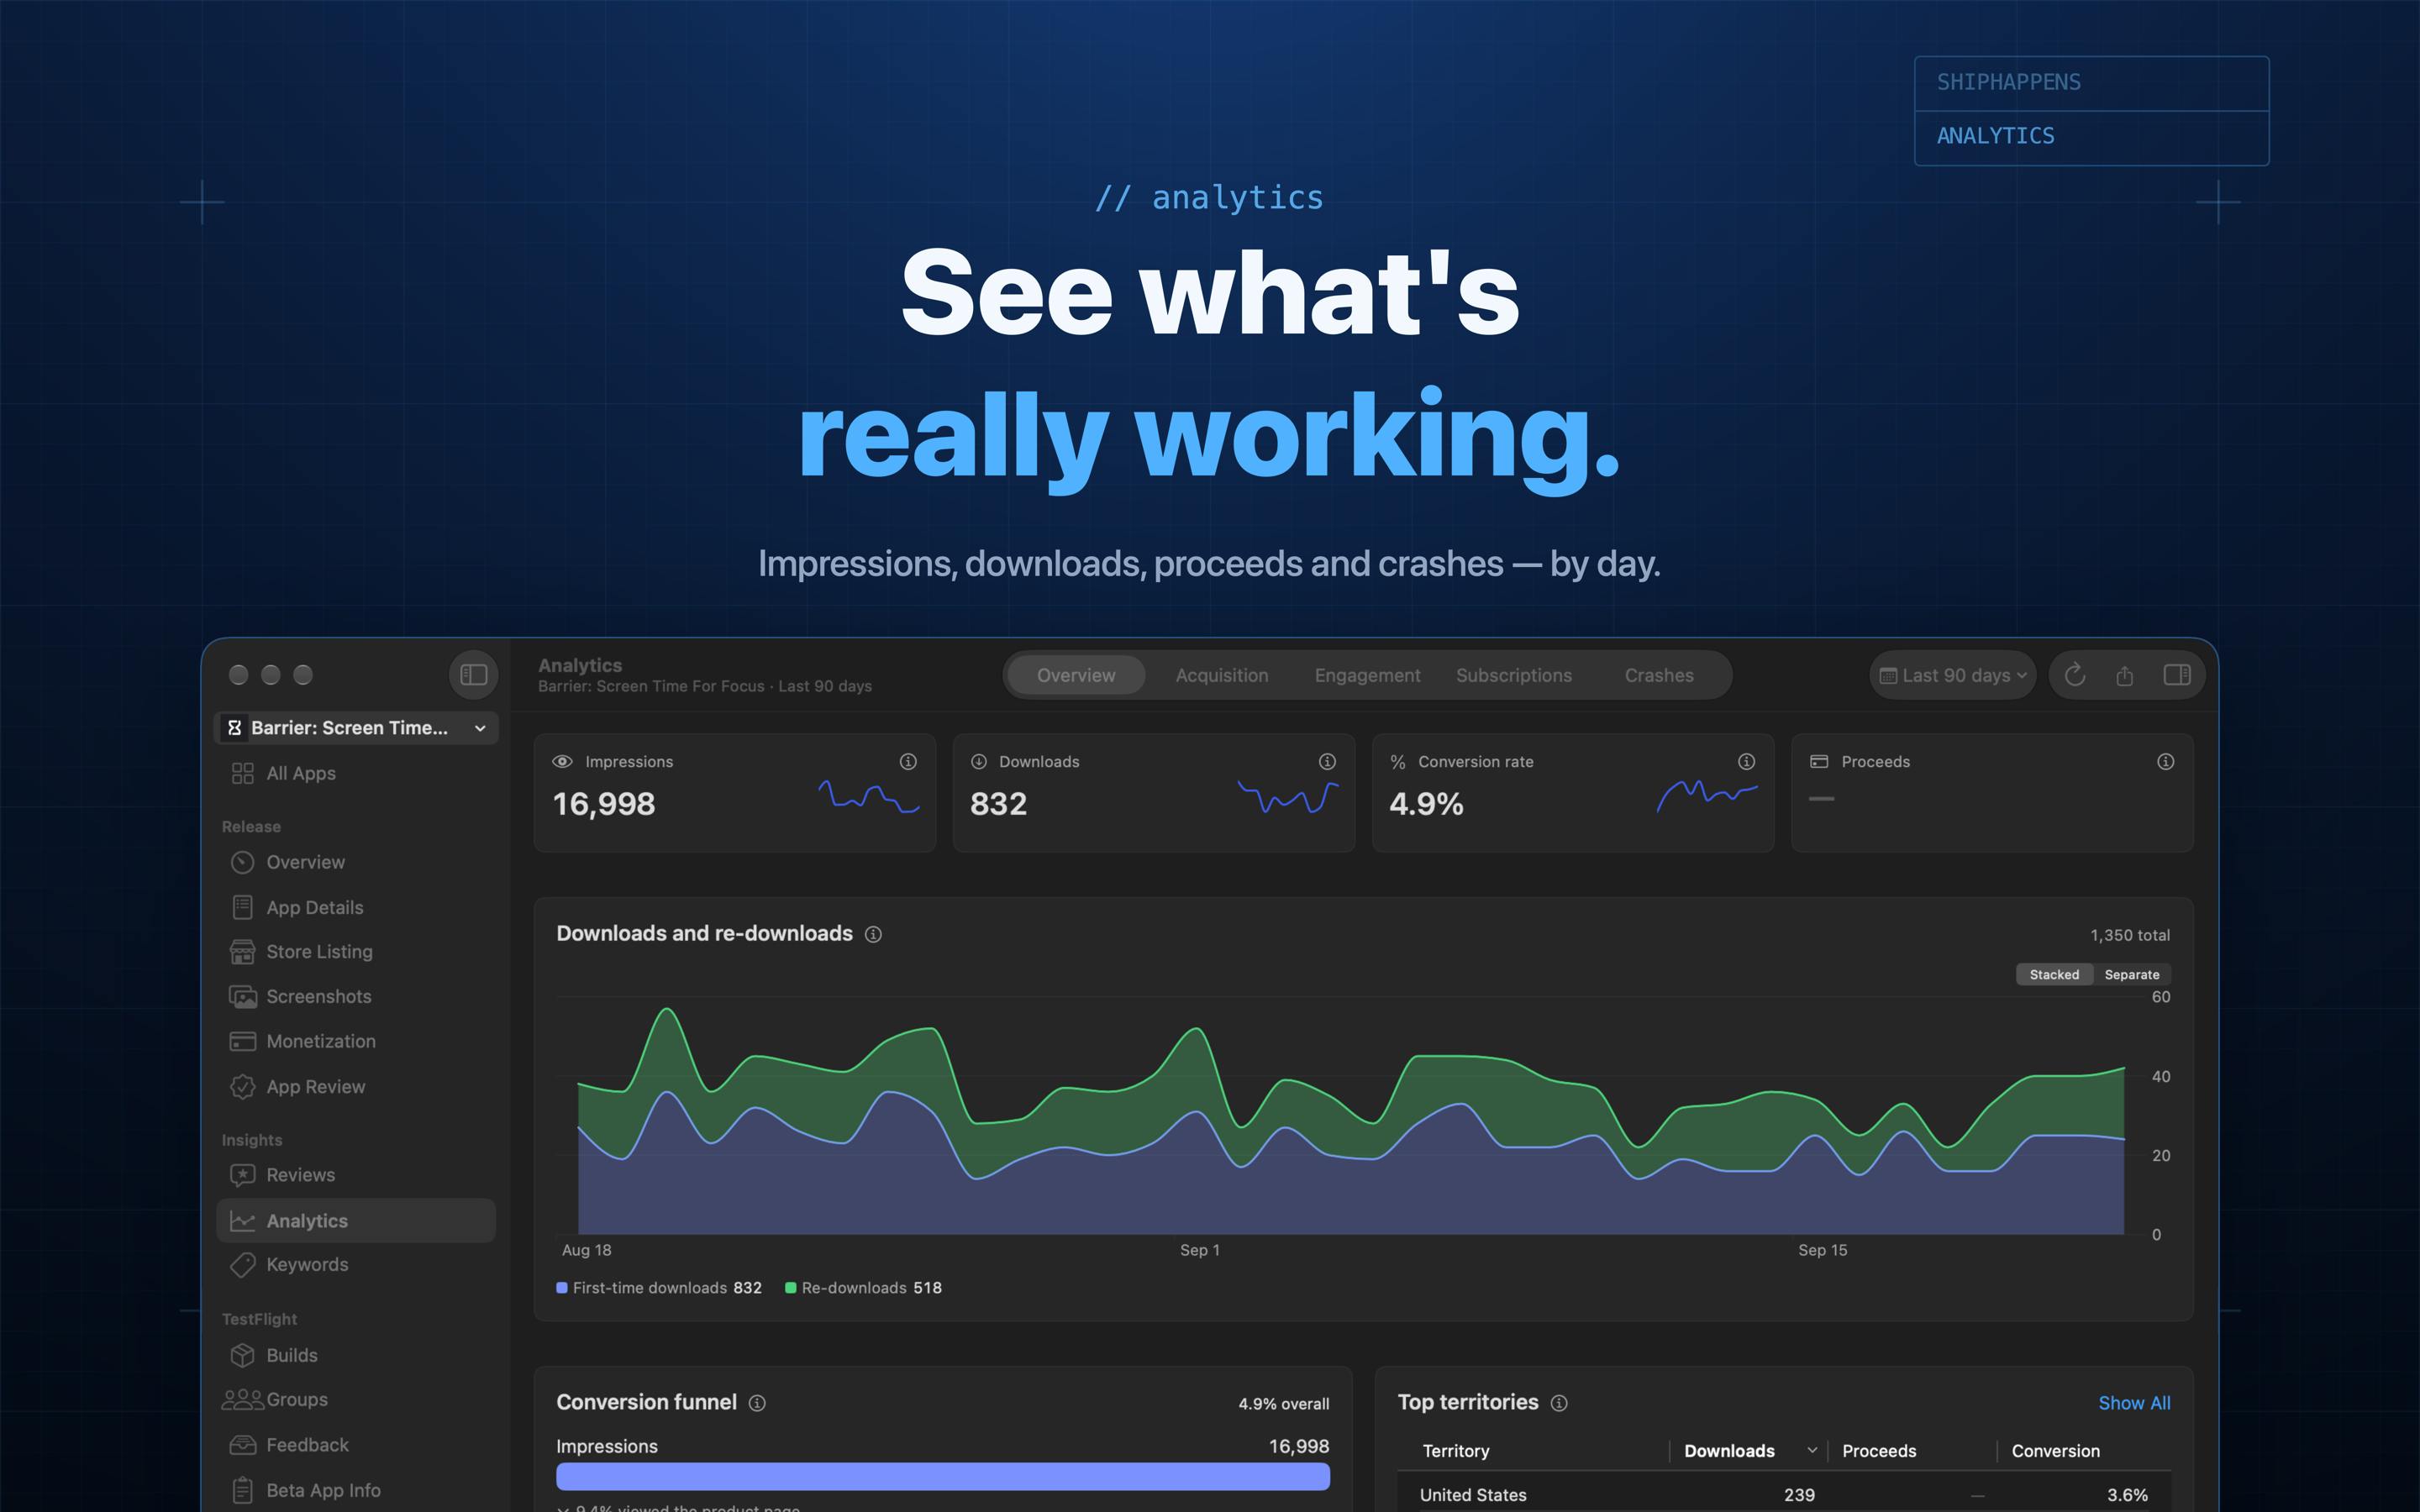The image size is (2420, 1512).
Task: Click the Conversion column header
Action: (2055, 1451)
